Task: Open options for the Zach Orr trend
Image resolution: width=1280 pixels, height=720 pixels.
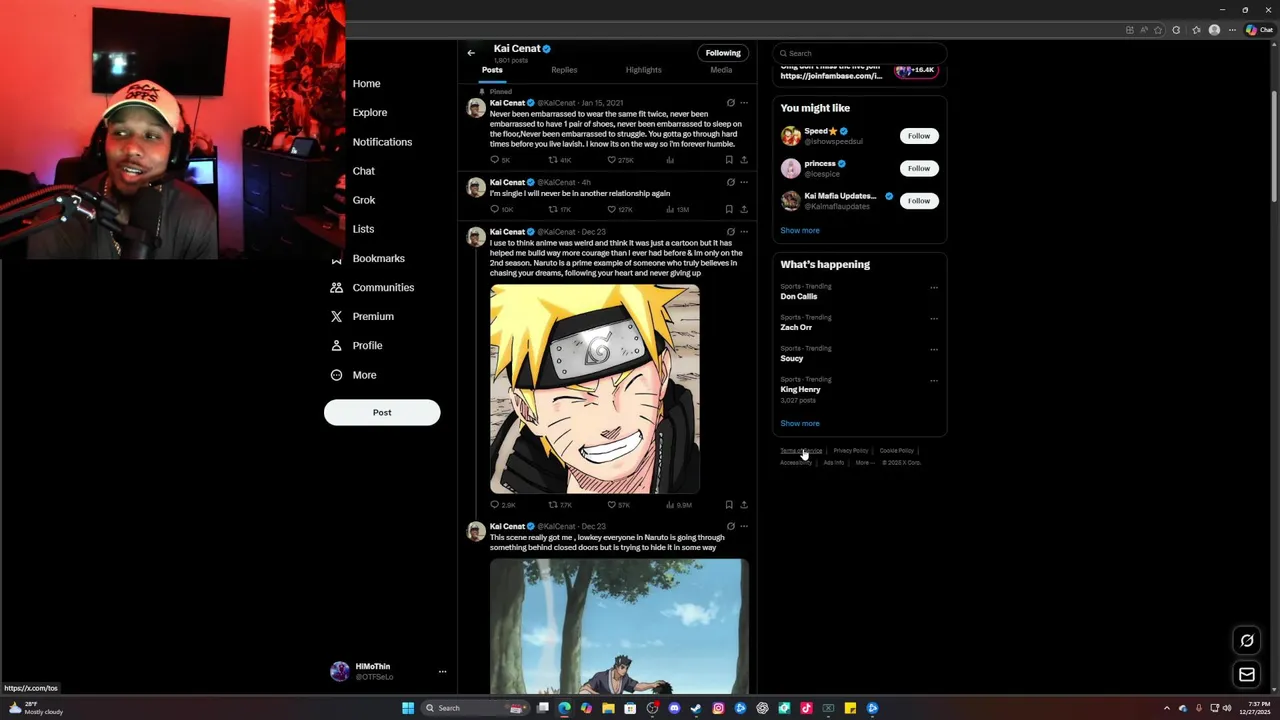Action: coord(934,319)
